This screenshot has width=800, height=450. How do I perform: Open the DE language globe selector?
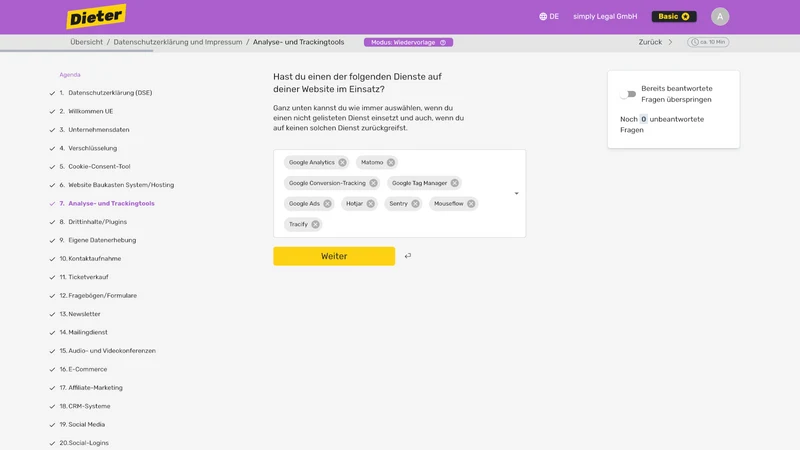[549, 16]
